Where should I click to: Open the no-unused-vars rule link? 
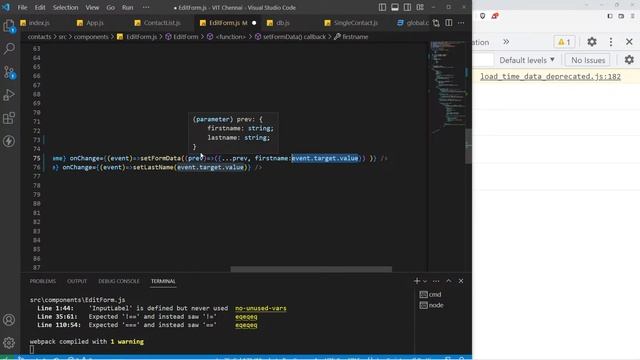pos(260,308)
